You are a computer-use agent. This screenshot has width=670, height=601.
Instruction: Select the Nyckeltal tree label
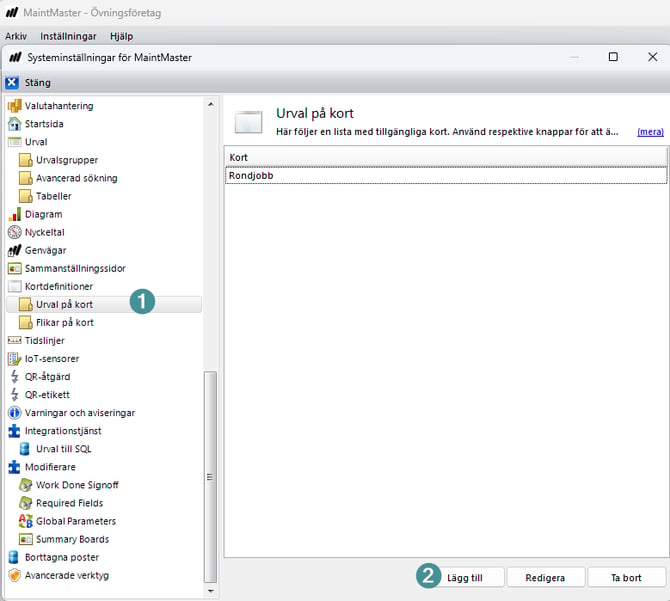44,232
